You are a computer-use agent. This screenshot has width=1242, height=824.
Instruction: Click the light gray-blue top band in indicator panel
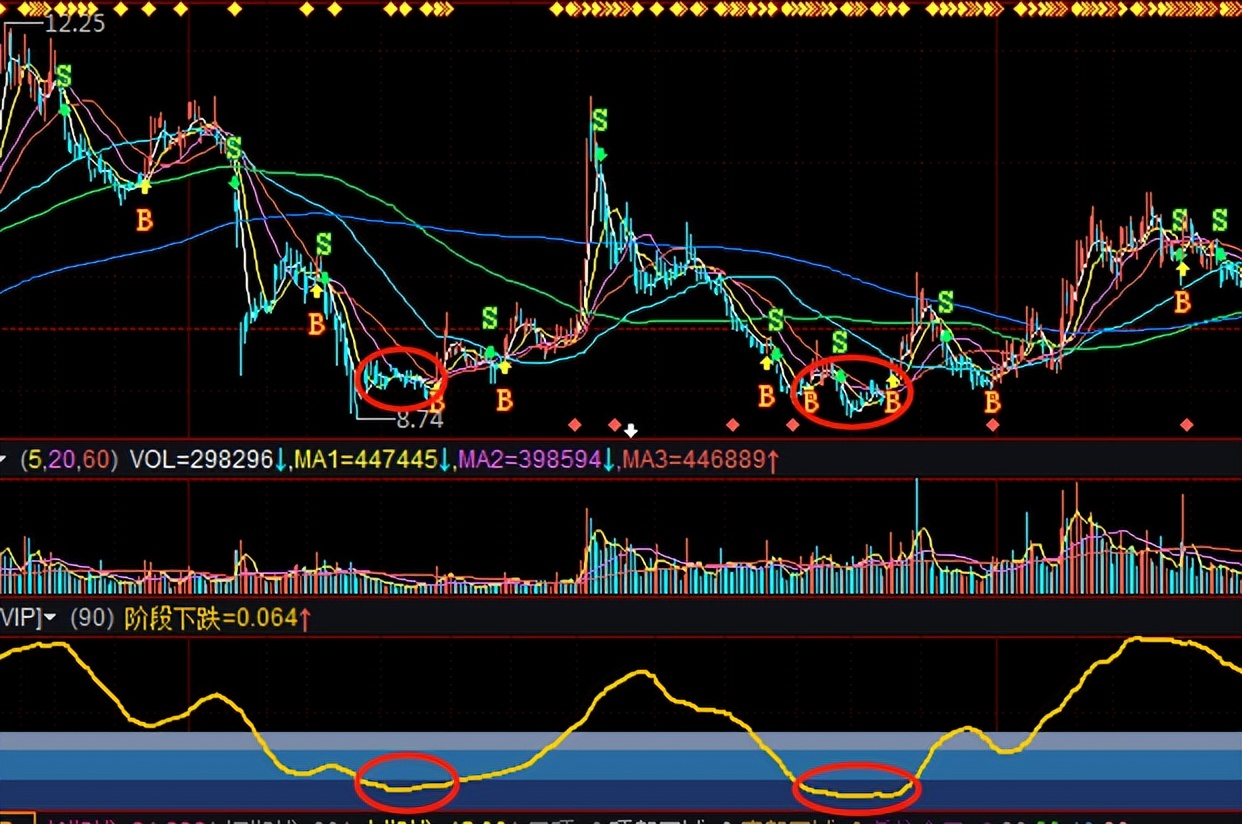(620, 741)
